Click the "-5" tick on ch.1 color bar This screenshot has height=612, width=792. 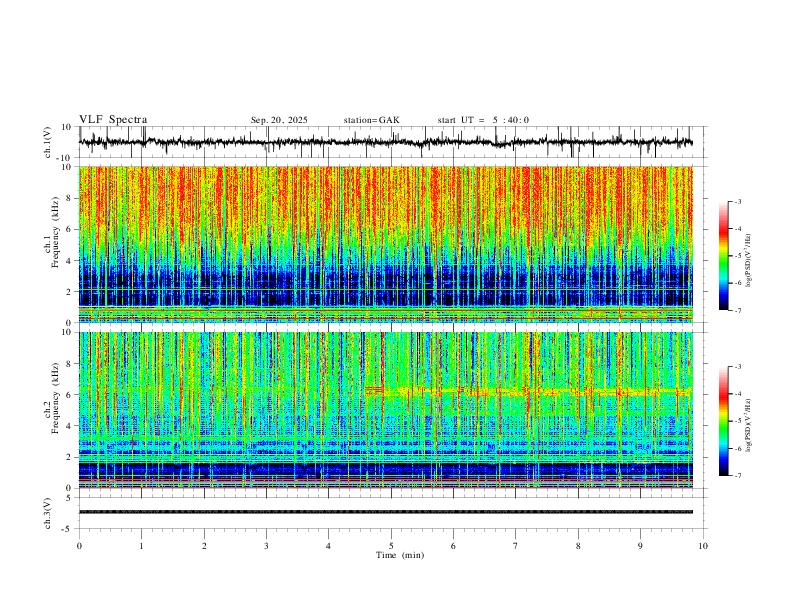(x=737, y=256)
